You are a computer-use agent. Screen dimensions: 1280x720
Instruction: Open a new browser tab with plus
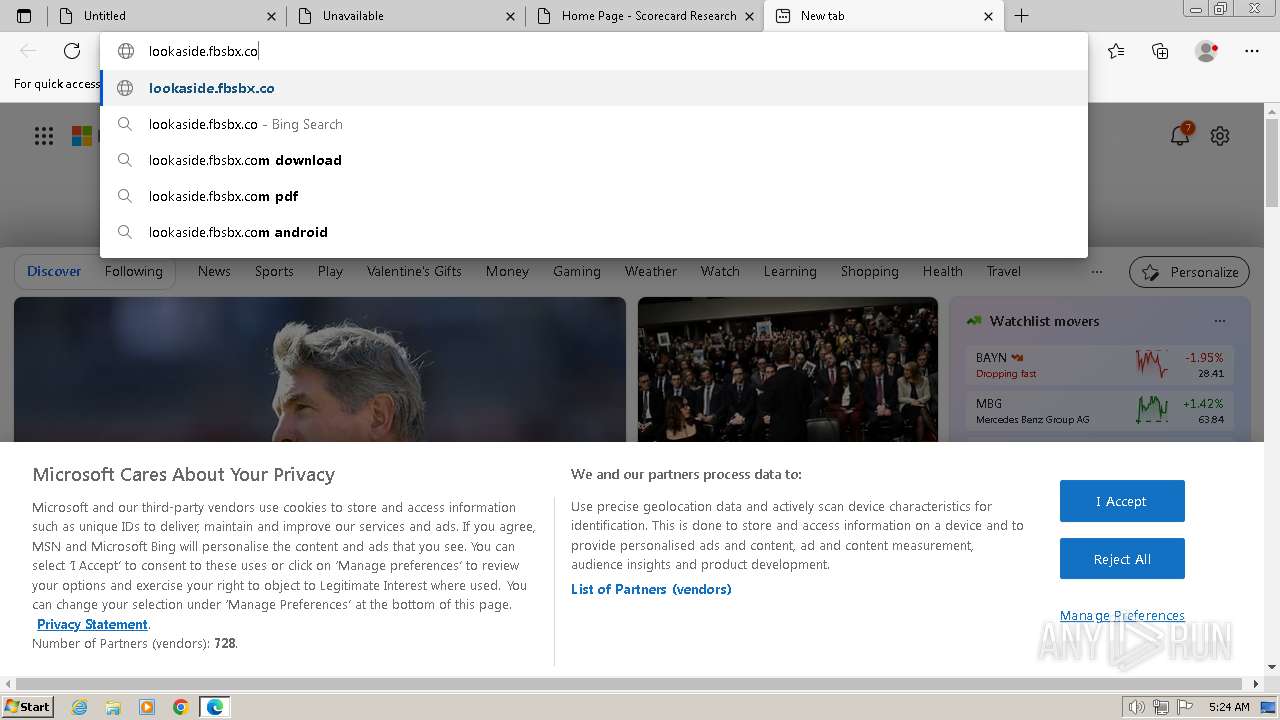point(1021,16)
